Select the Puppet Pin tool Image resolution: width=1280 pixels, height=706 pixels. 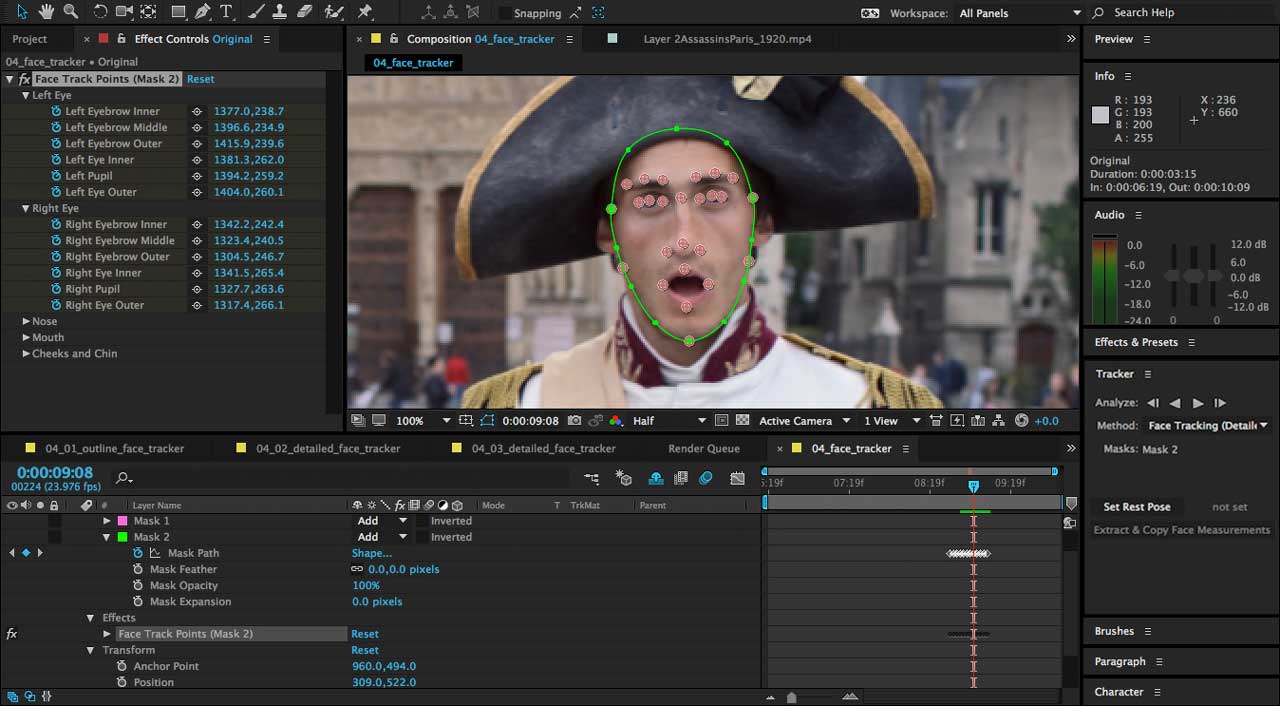(x=365, y=12)
